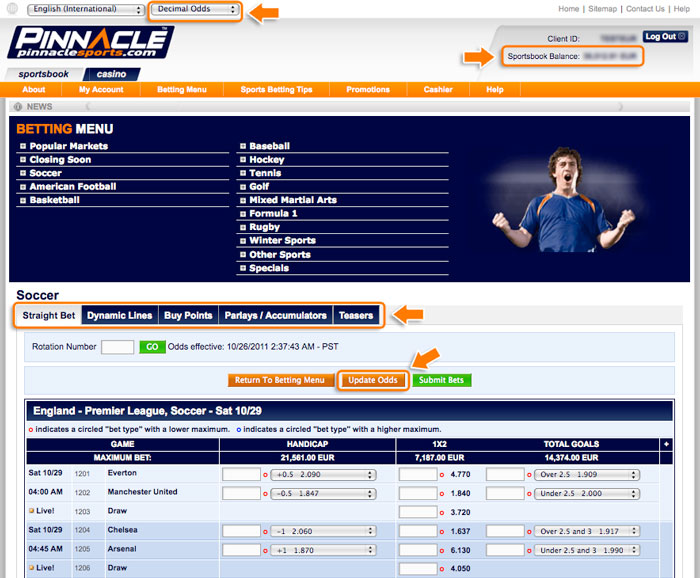The width and height of the screenshot is (700, 578).
Task: Select the sportsbook tab
Action: (43, 74)
